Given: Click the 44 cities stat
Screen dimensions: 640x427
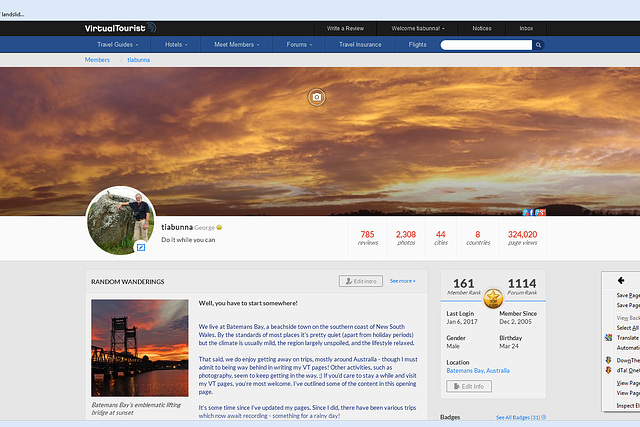Looking at the screenshot, I should click(x=441, y=238).
